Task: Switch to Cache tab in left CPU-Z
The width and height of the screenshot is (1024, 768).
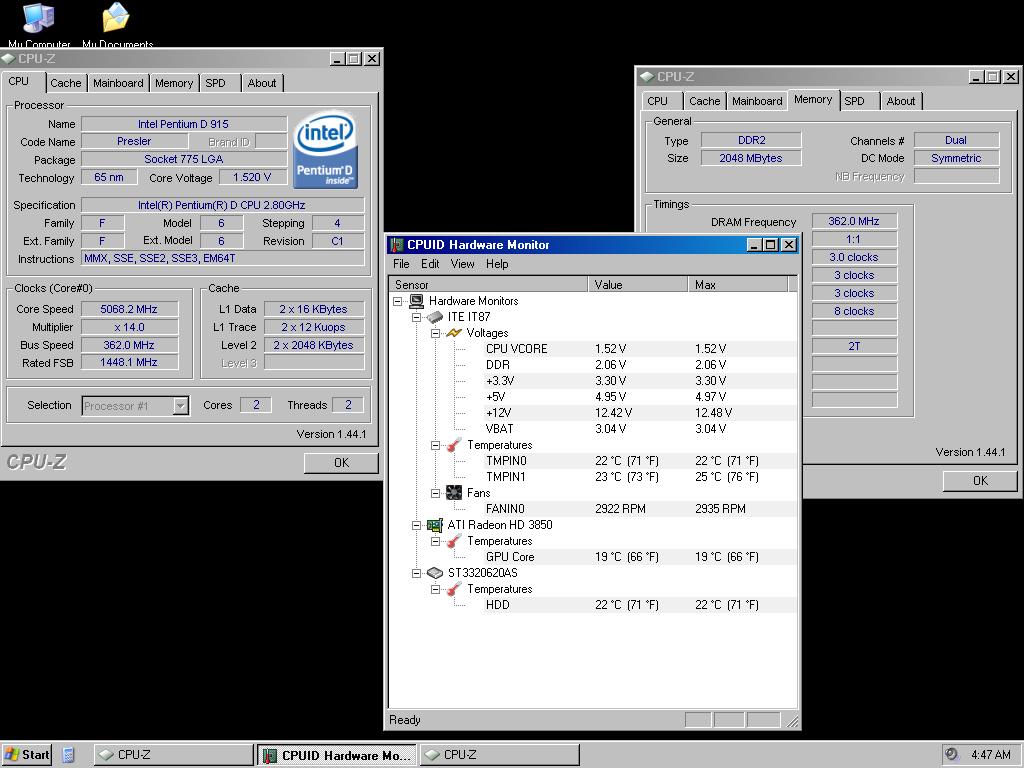Action: click(x=66, y=83)
